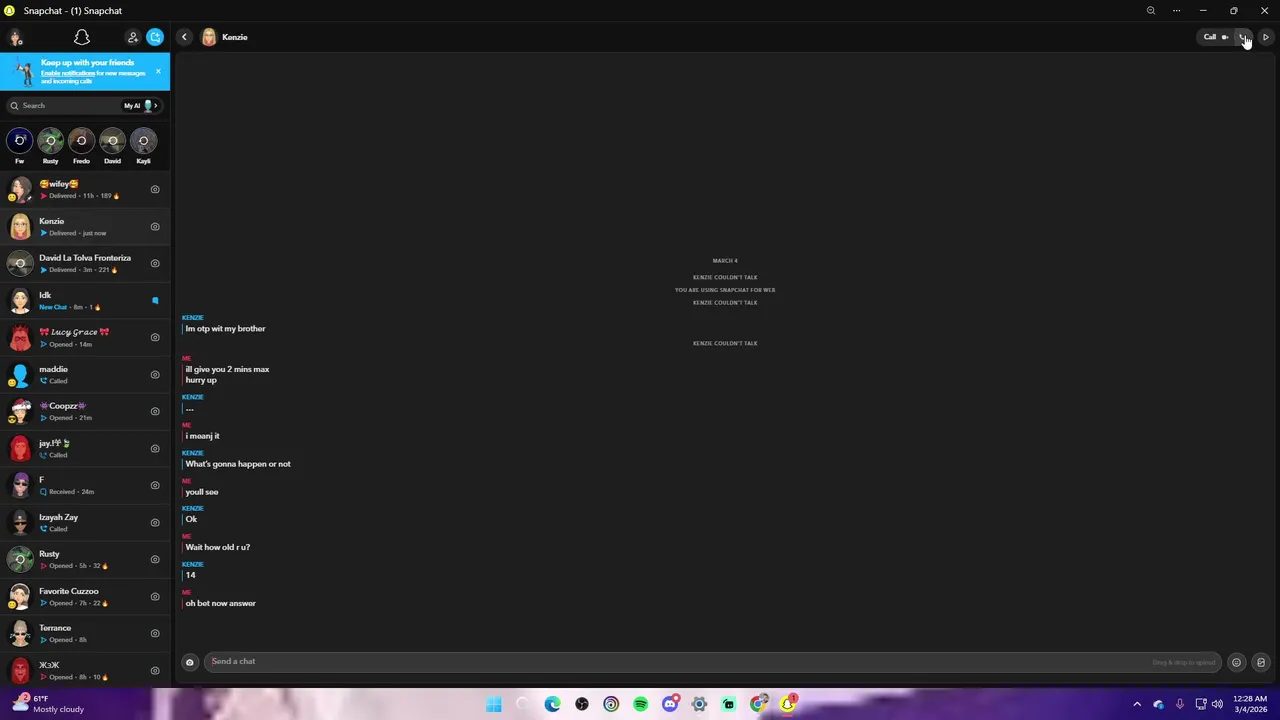Image resolution: width=1280 pixels, height=720 pixels.
Task: Open the Lucy Grace conversation
Action: pyautogui.click(x=85, y=337)
